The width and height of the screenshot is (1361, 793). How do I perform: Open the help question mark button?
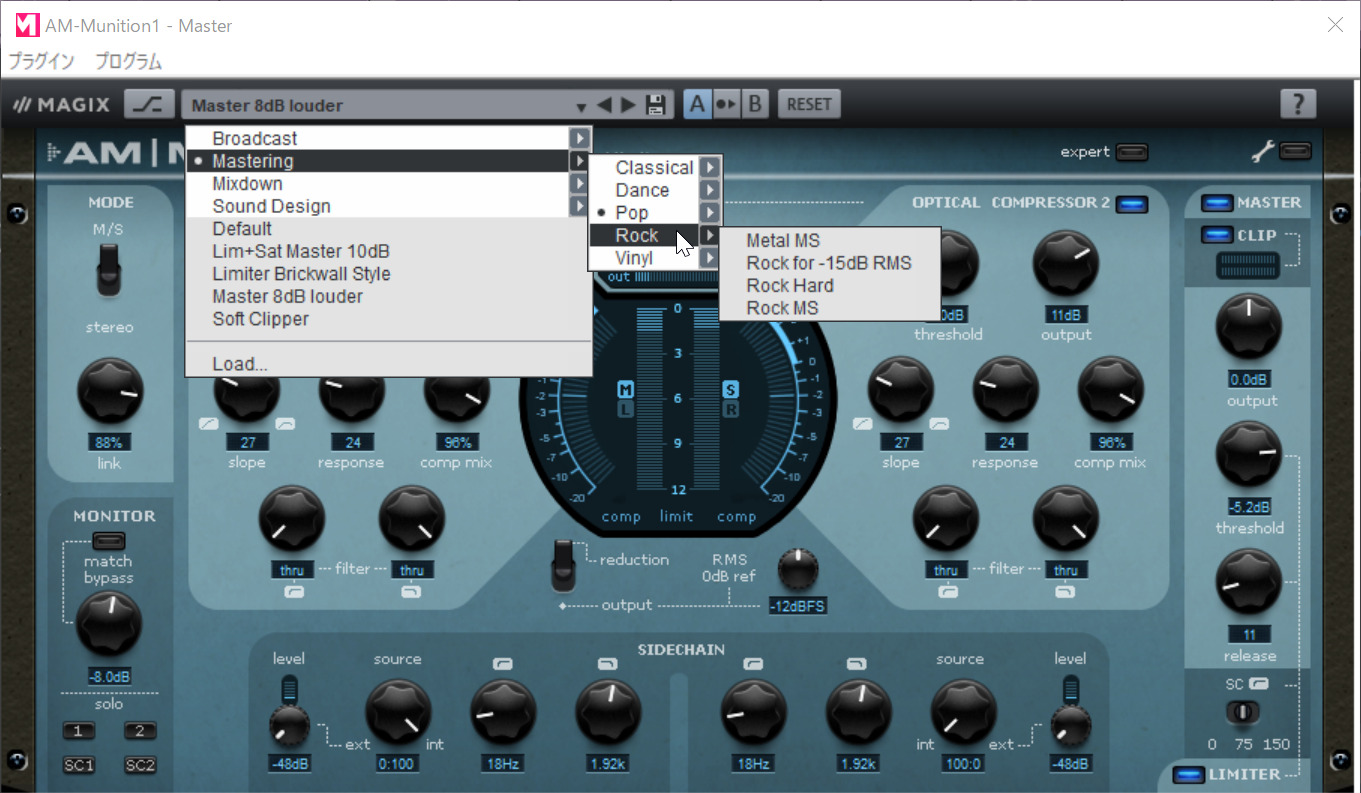coord(1298,104)
